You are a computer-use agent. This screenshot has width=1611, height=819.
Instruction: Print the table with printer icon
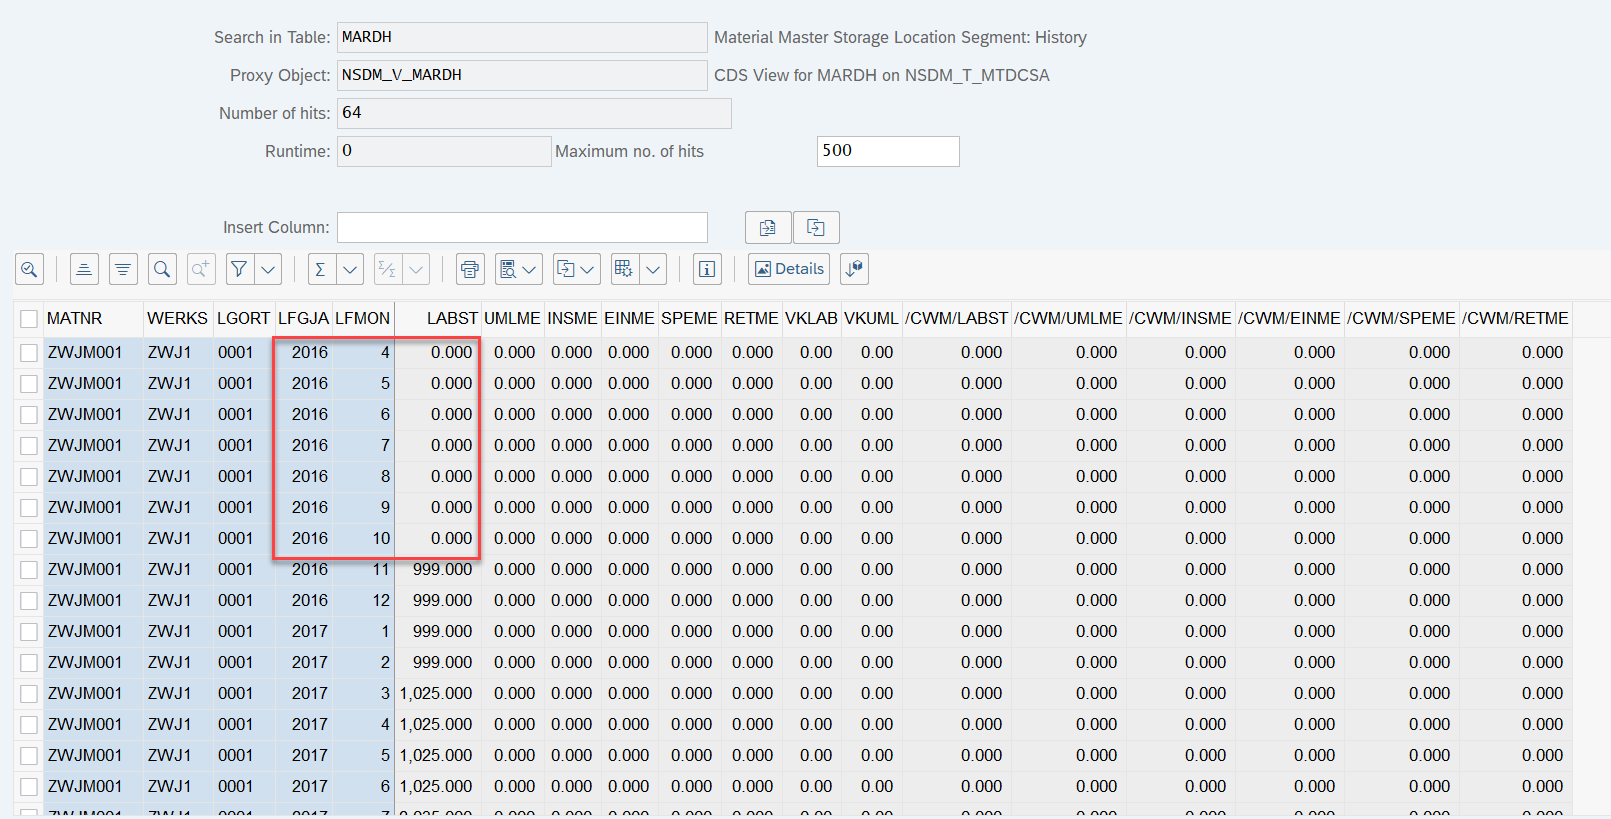pyautogui.click(x=470, y=269)
